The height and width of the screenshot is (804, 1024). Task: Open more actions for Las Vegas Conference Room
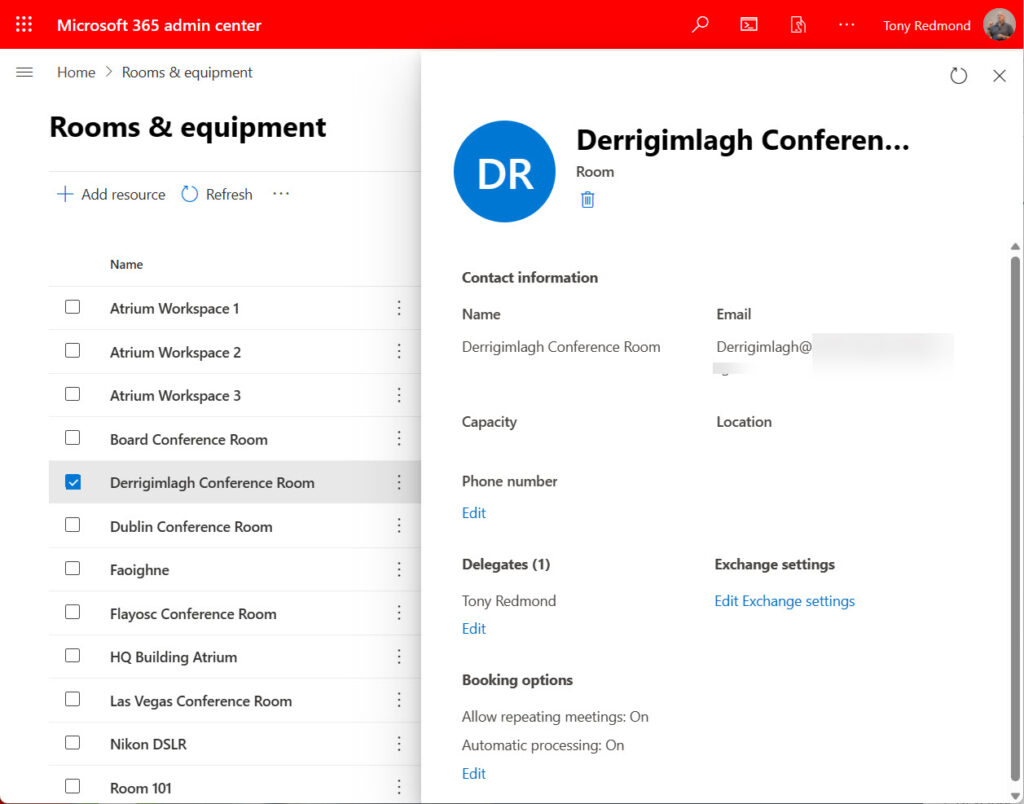[399, 700]
